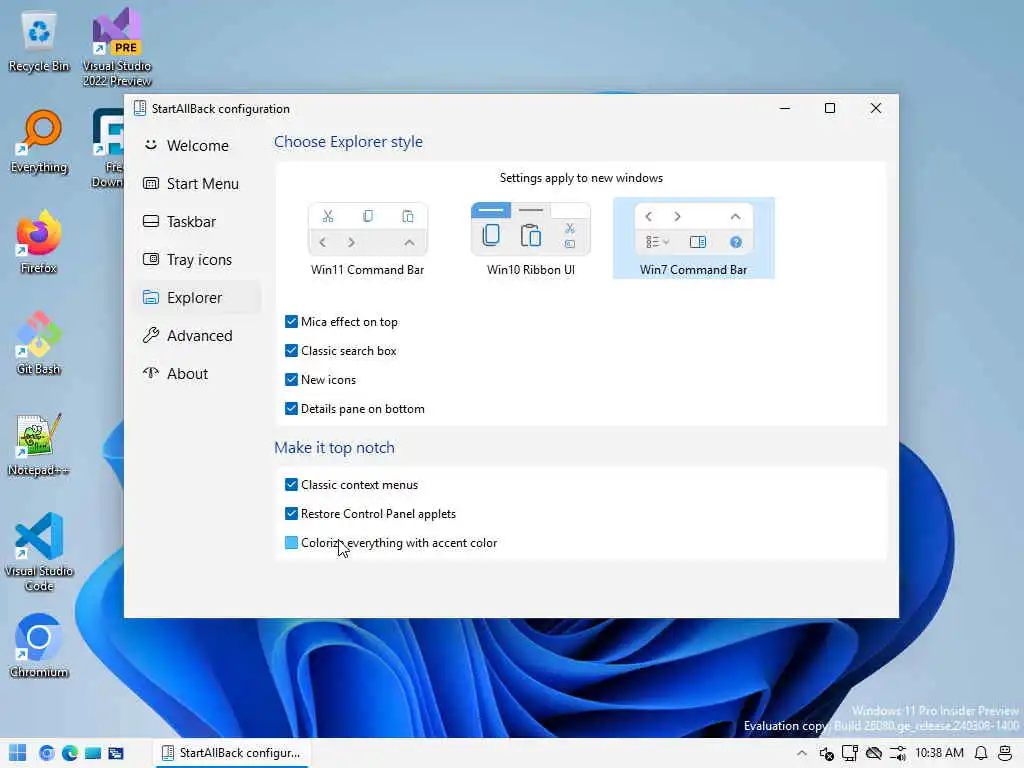The image size is (1024, 768).
Task: Choose the Win10 Ribbon UI style
Action: (530, 239)
